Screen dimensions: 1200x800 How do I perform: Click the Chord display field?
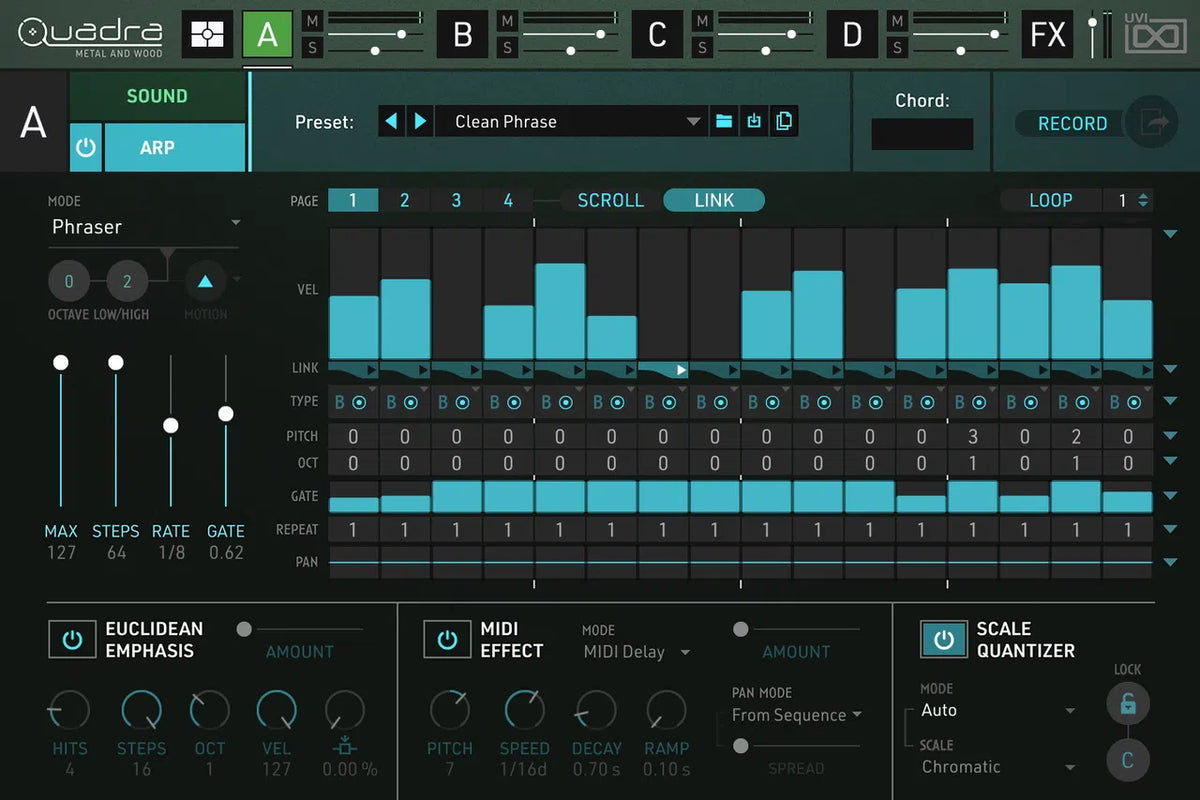921,134
